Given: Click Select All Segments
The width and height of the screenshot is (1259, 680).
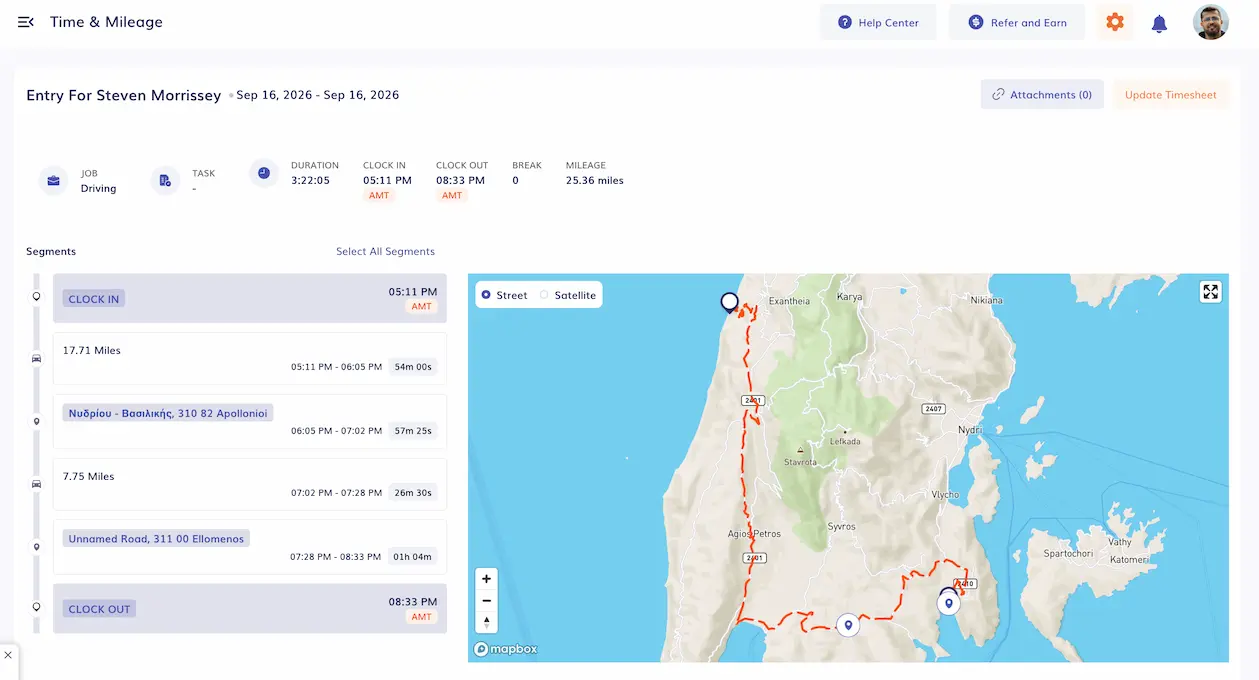Looking at the screenshot, I should (x=385, y=251).
